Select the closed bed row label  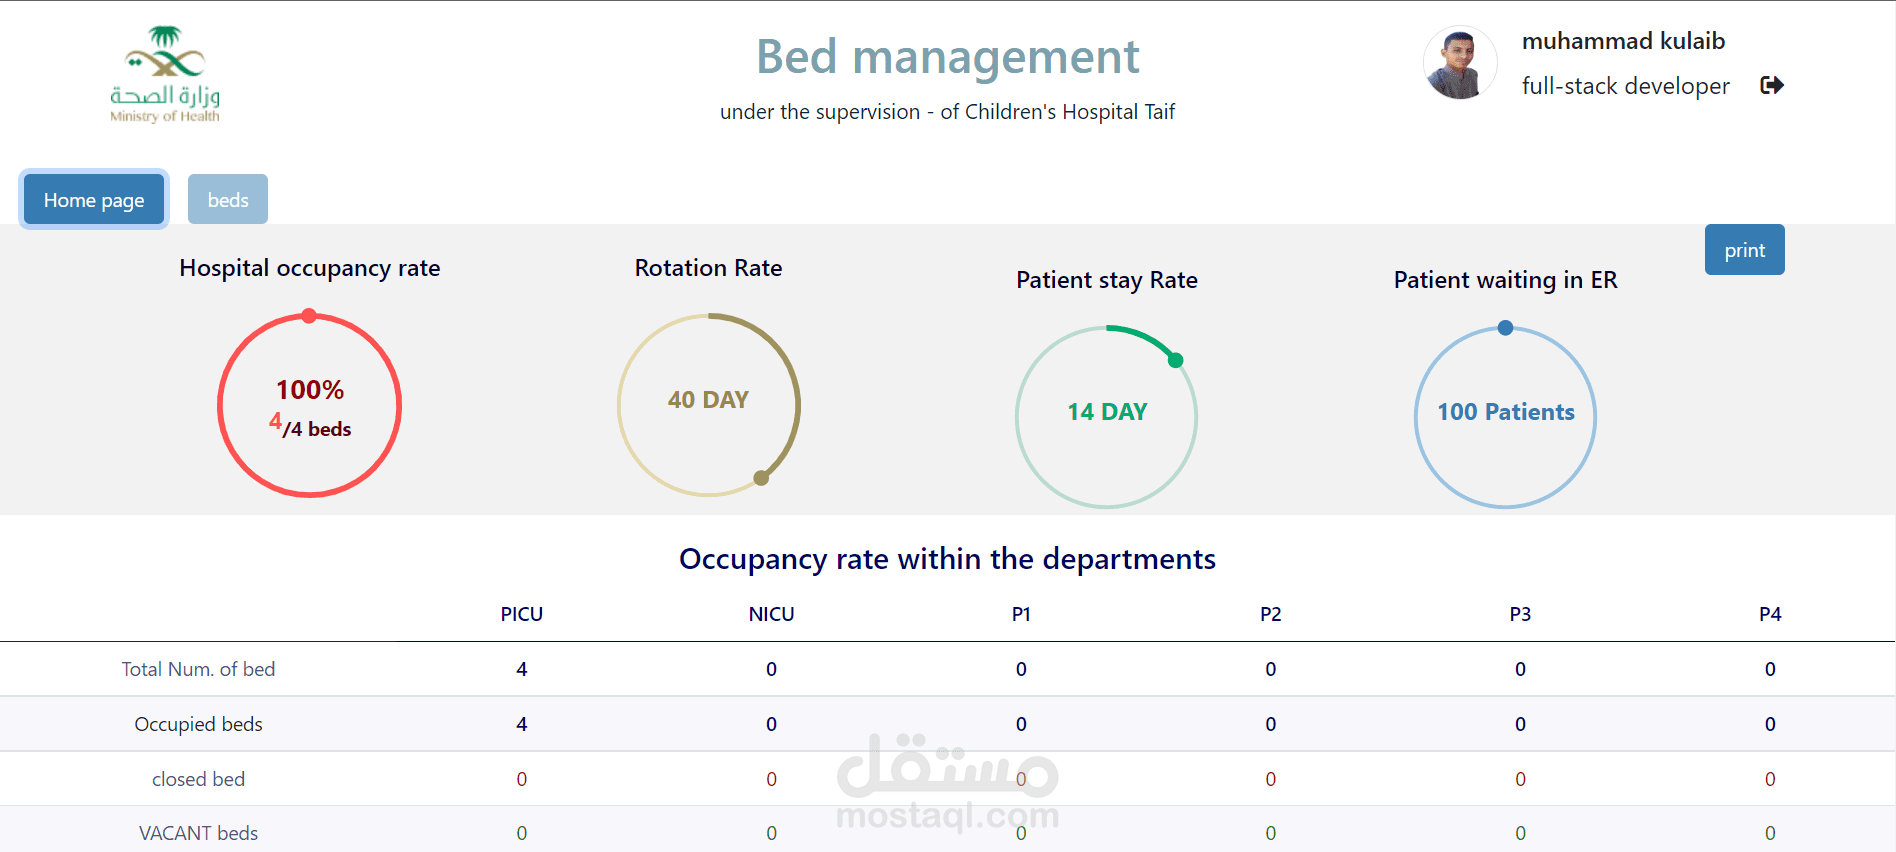[x=198, y=779]
